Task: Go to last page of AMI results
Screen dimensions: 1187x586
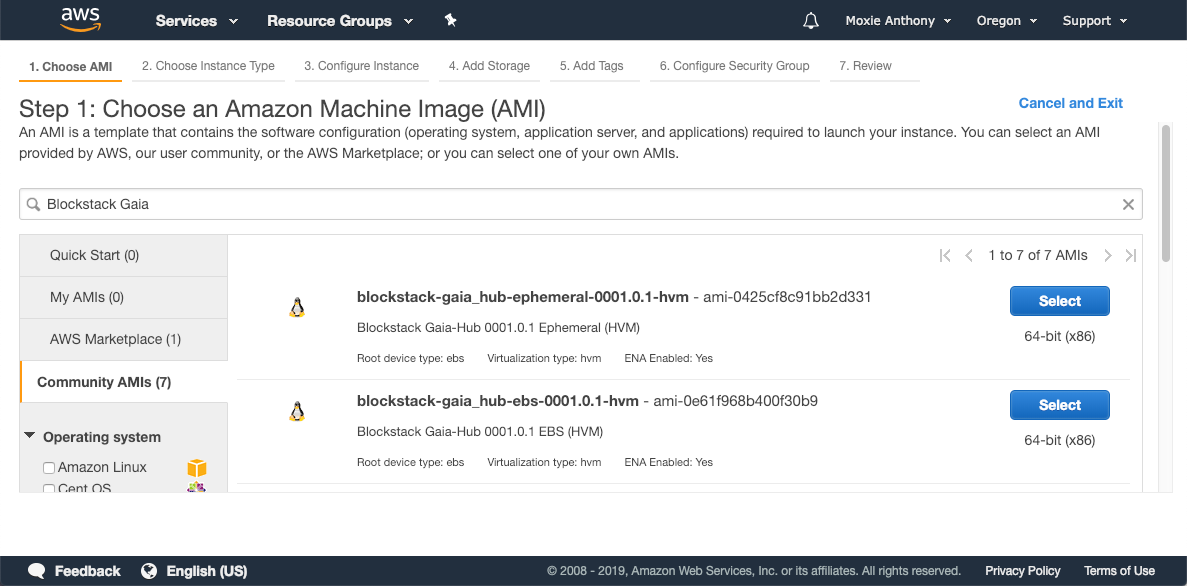Action: (x=1131, y=256)
